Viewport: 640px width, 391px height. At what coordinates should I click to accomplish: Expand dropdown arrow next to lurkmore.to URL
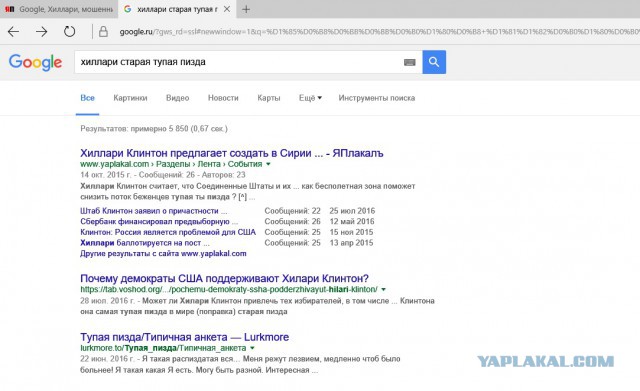tap(252, 348)
